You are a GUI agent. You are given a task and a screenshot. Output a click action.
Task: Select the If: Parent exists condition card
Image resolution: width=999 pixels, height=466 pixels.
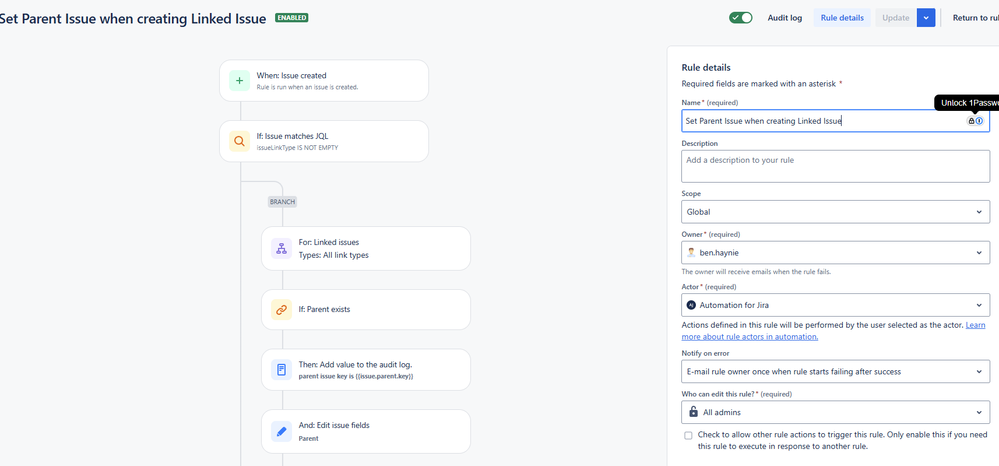click(366, 310)
